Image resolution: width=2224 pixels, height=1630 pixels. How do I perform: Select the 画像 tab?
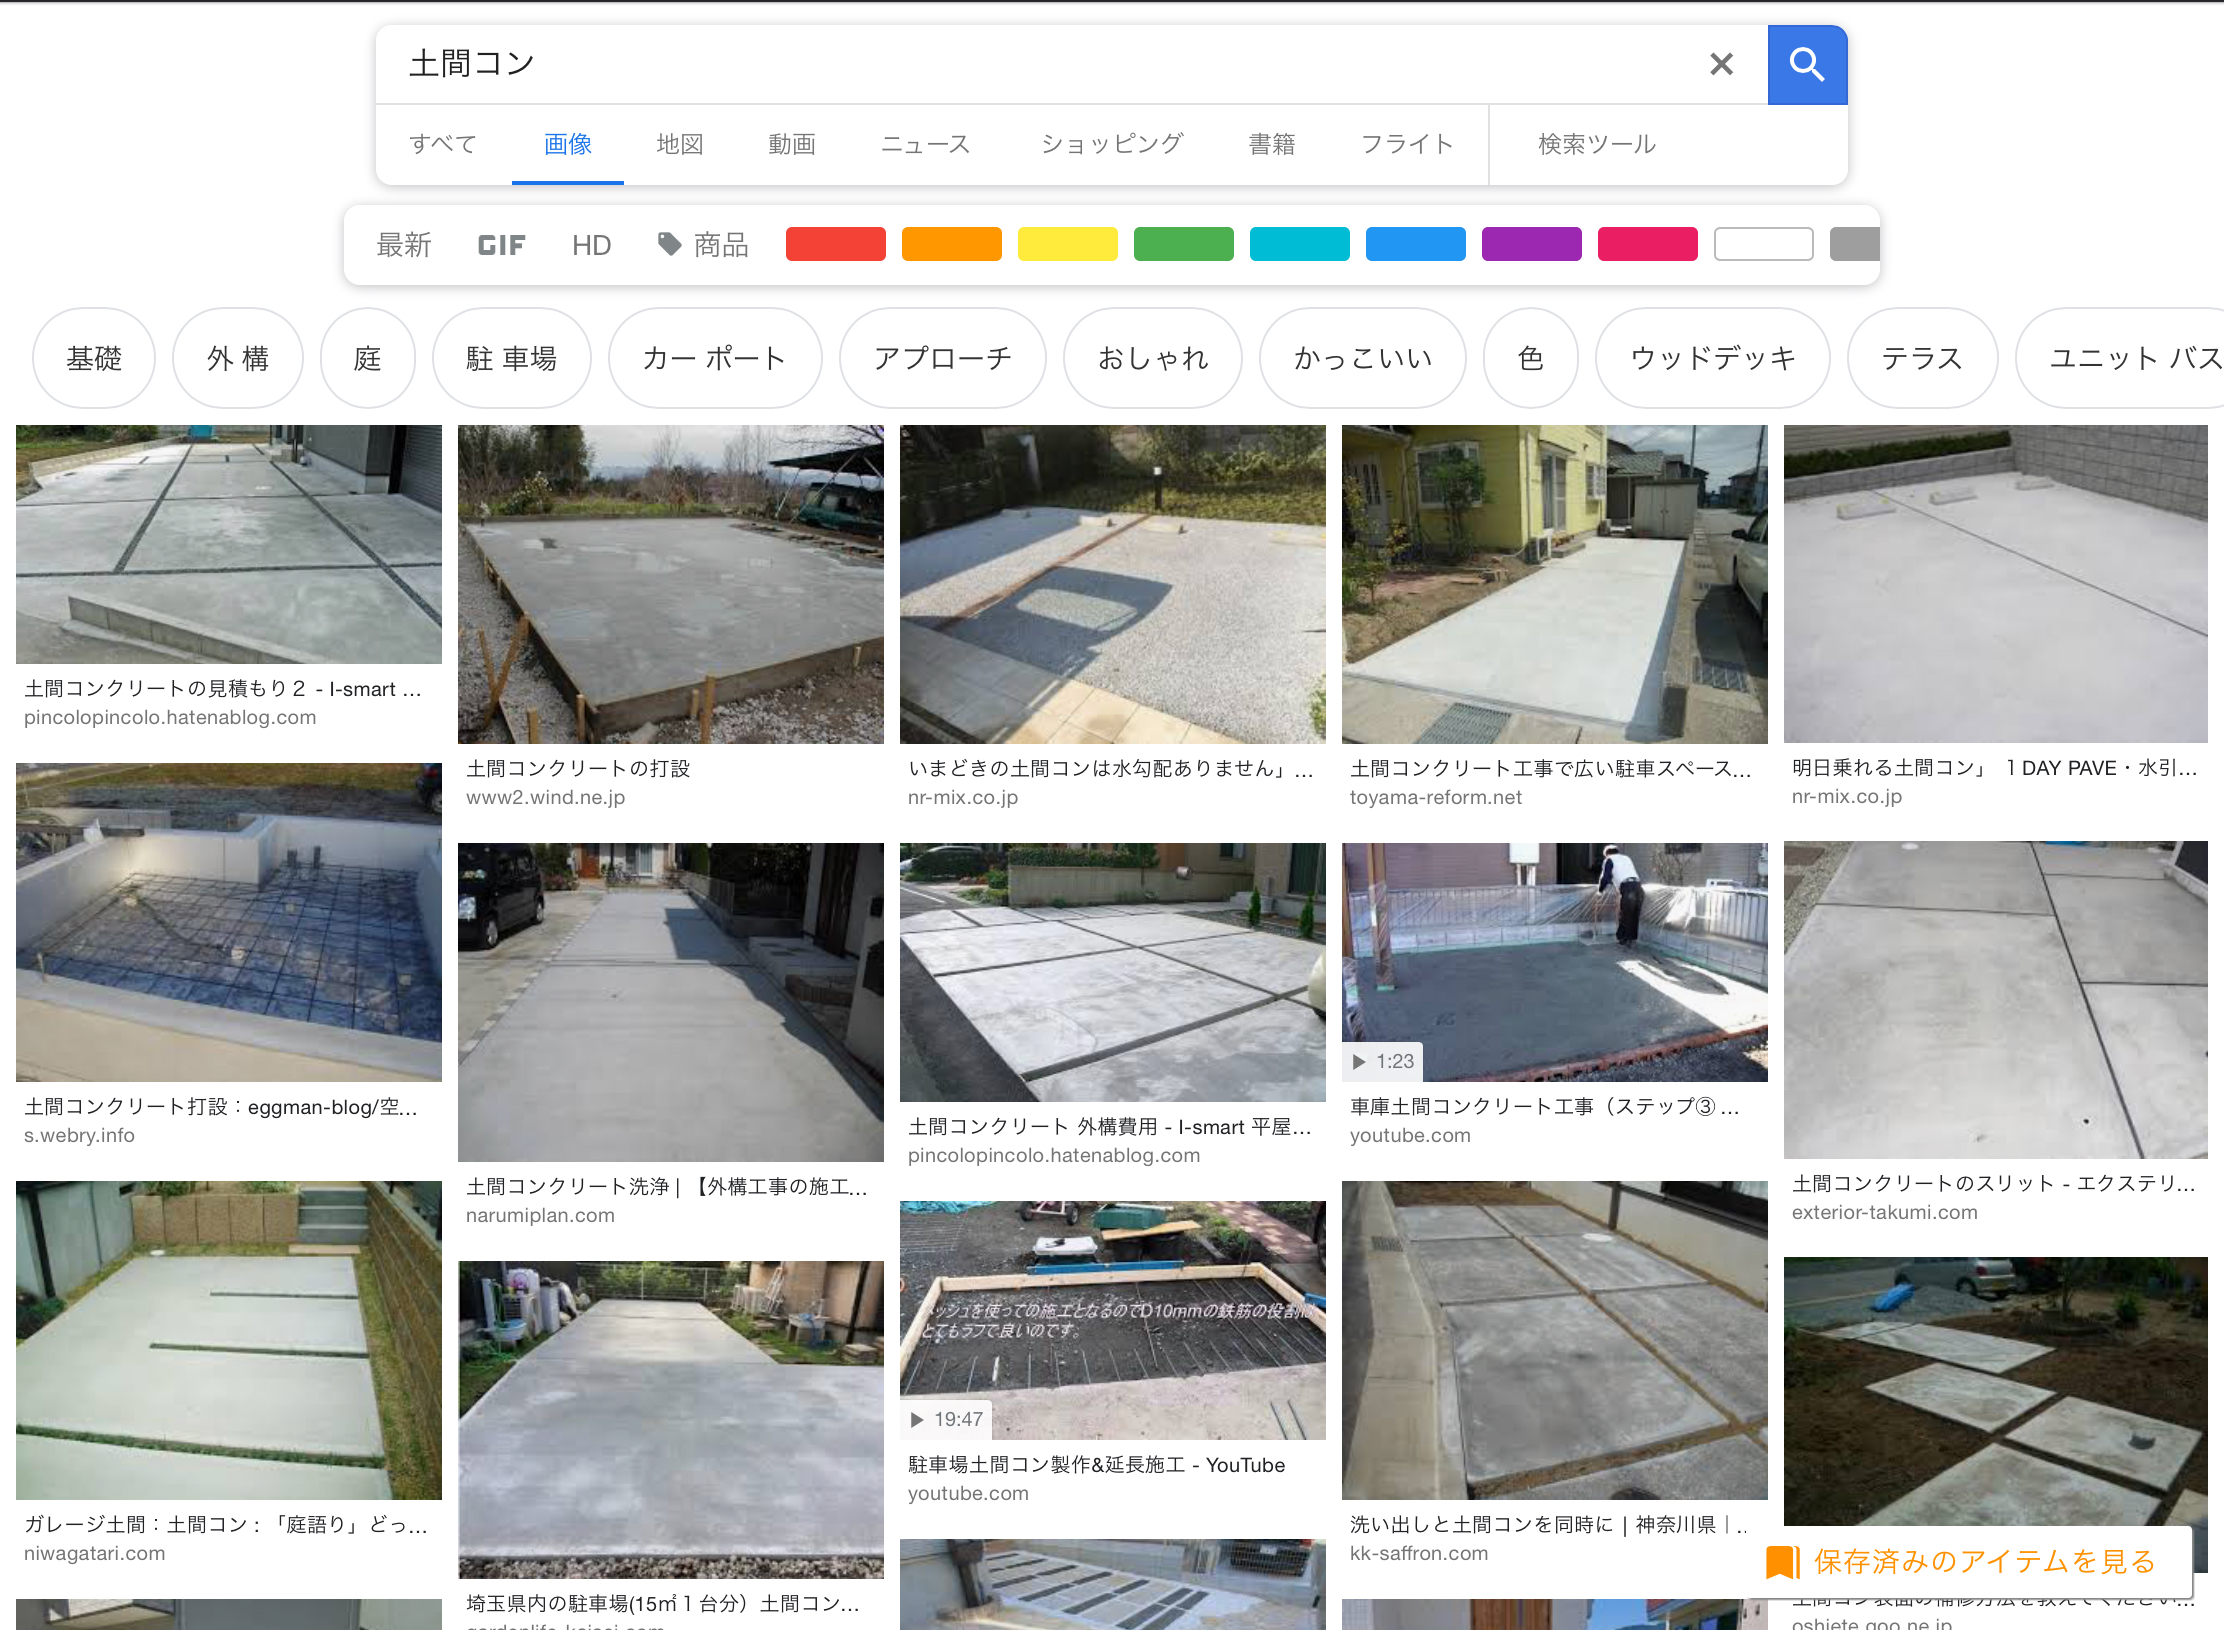568,144
